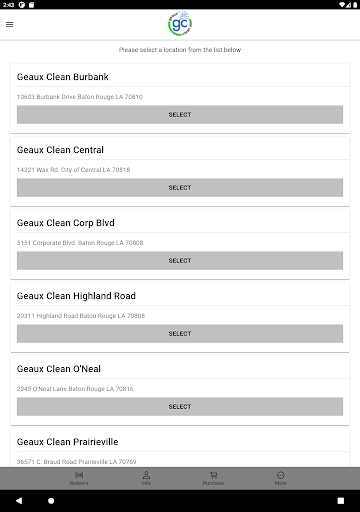Open the Purchase cart icon

tap(213, 475)
